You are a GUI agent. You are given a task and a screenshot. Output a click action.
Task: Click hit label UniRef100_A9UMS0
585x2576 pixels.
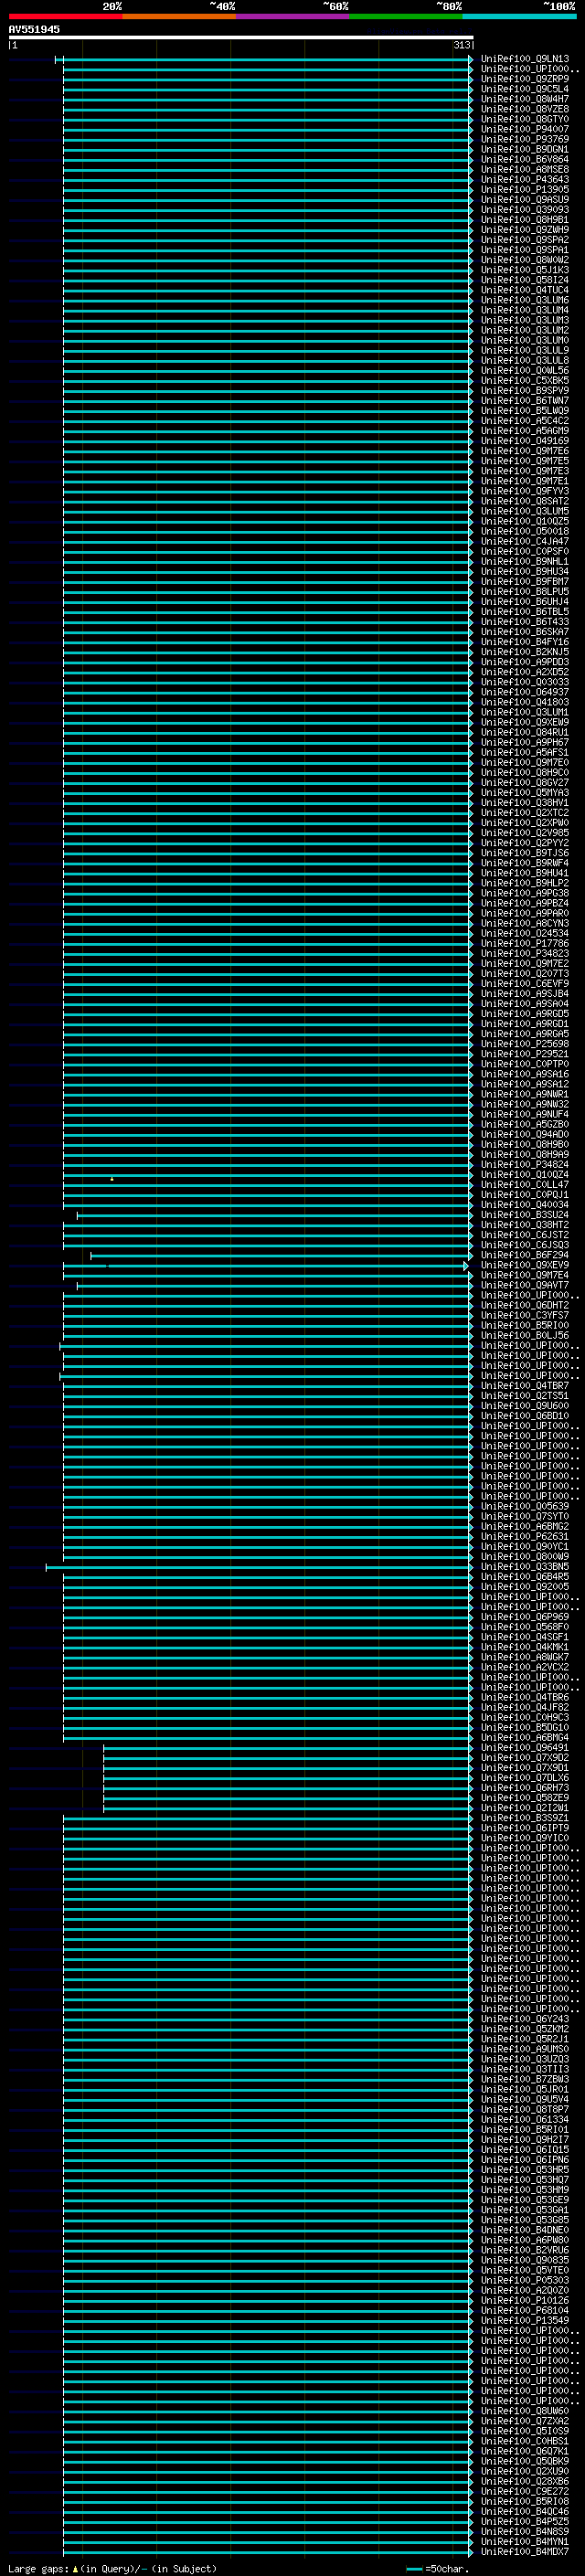(x=525, y=2049)
